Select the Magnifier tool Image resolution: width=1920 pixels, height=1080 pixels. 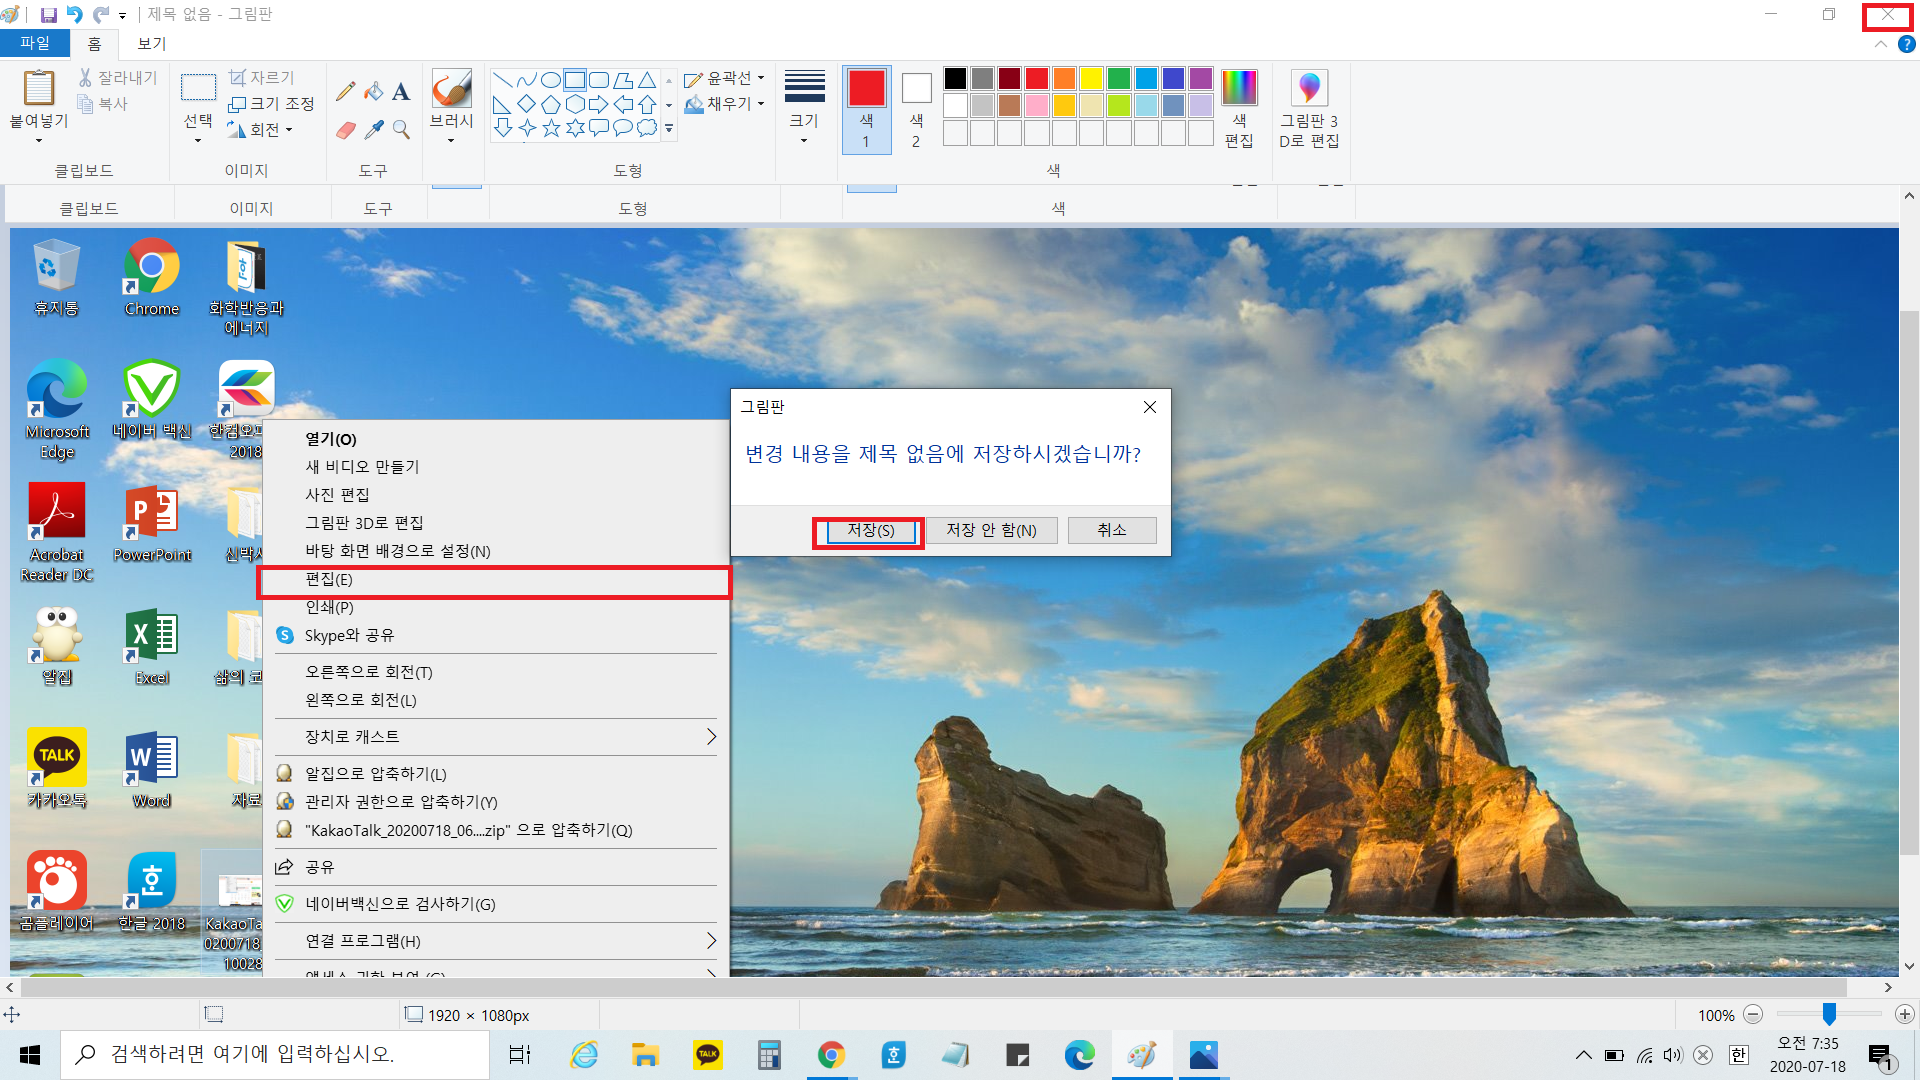coord(401,130)
